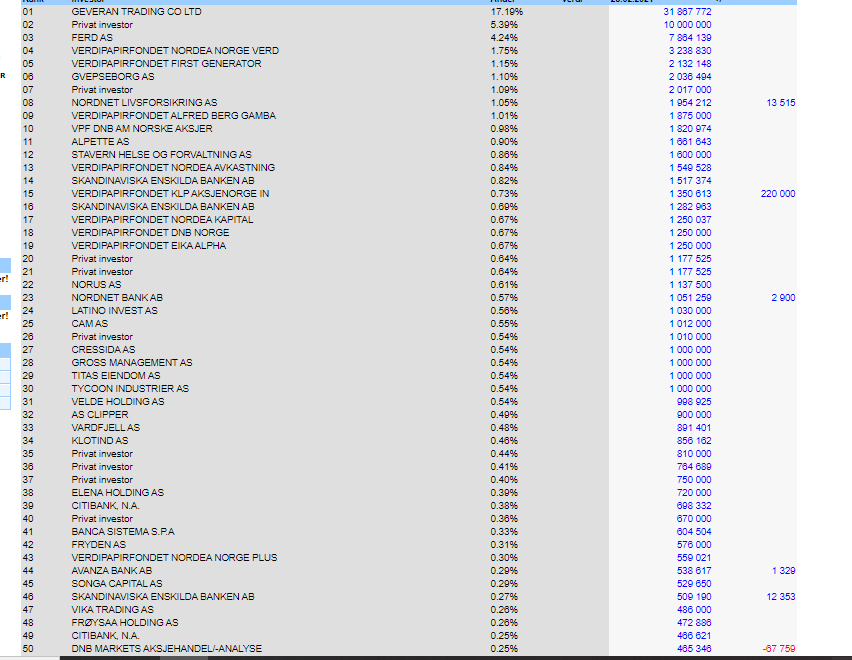The image size is (852, 660).
Task: Click share count 10 000 000
Action: pos(687,24)
